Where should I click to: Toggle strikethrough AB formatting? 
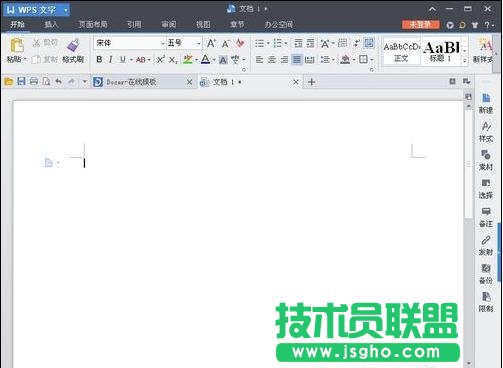[x=141, y=60]
